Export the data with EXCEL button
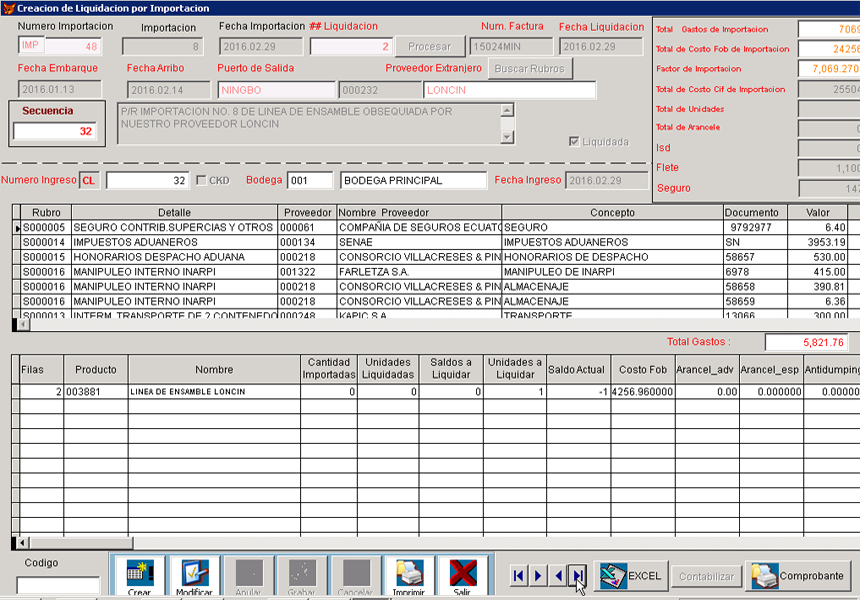 [x=632, y=576]
